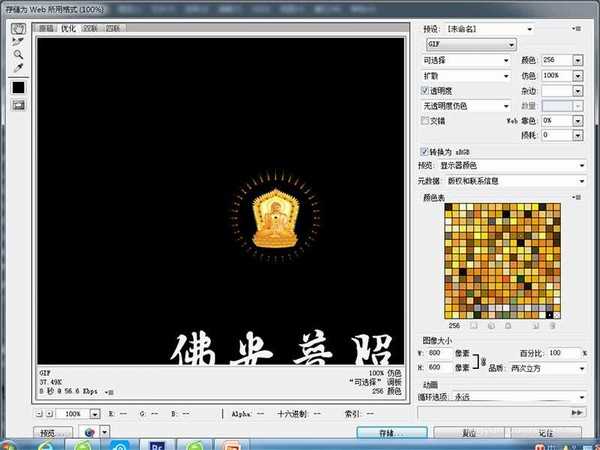The image size is (600, 450).
Task: Switch to the 原稿 original tab
Action: (x=47, y=28)
